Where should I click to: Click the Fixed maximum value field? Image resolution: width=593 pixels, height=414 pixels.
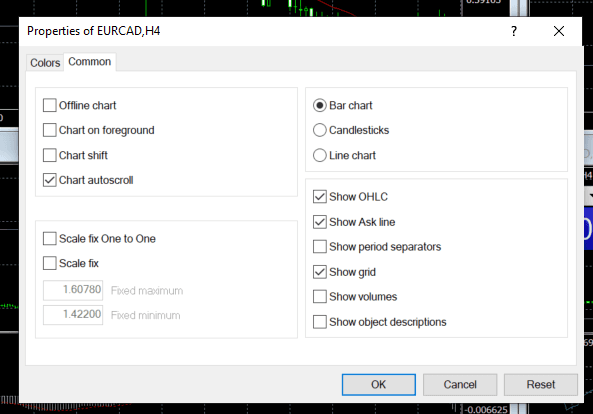73,290
